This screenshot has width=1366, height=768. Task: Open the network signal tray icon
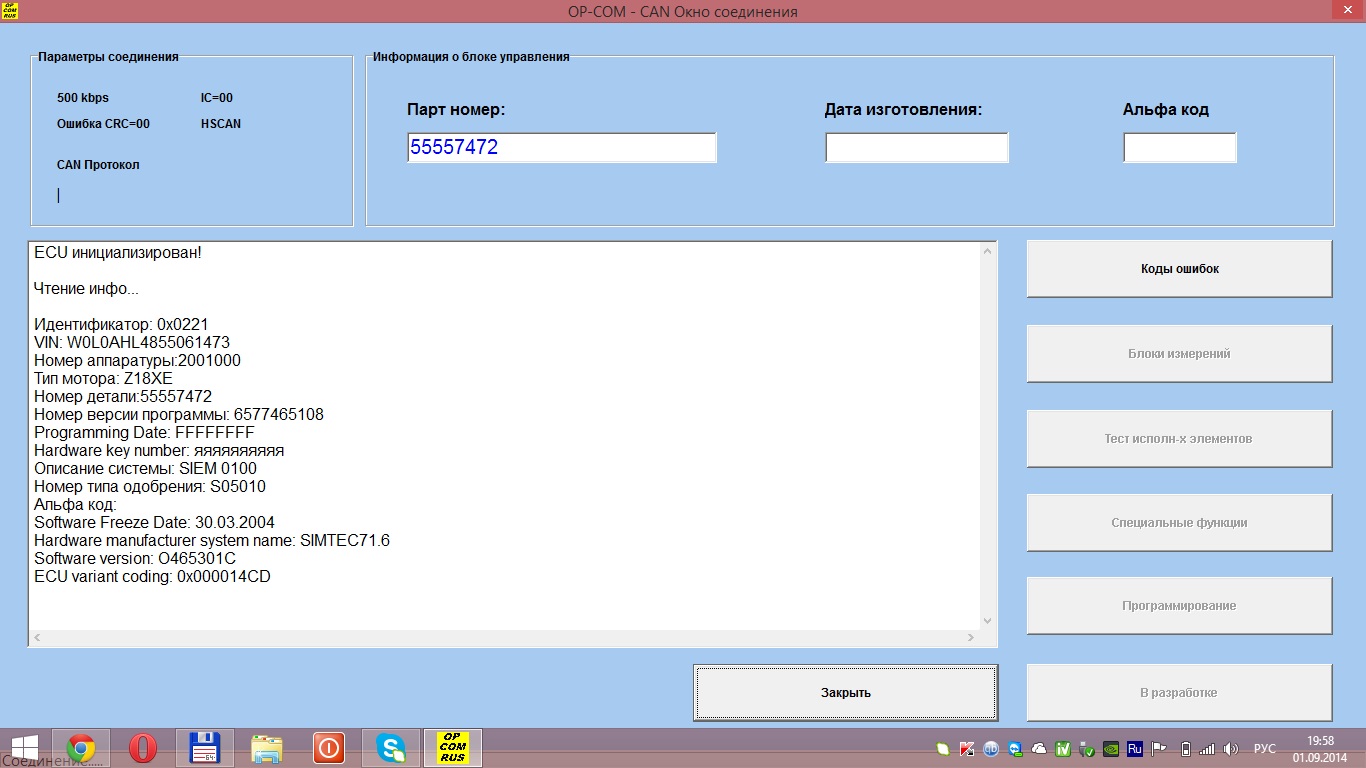1207,748
